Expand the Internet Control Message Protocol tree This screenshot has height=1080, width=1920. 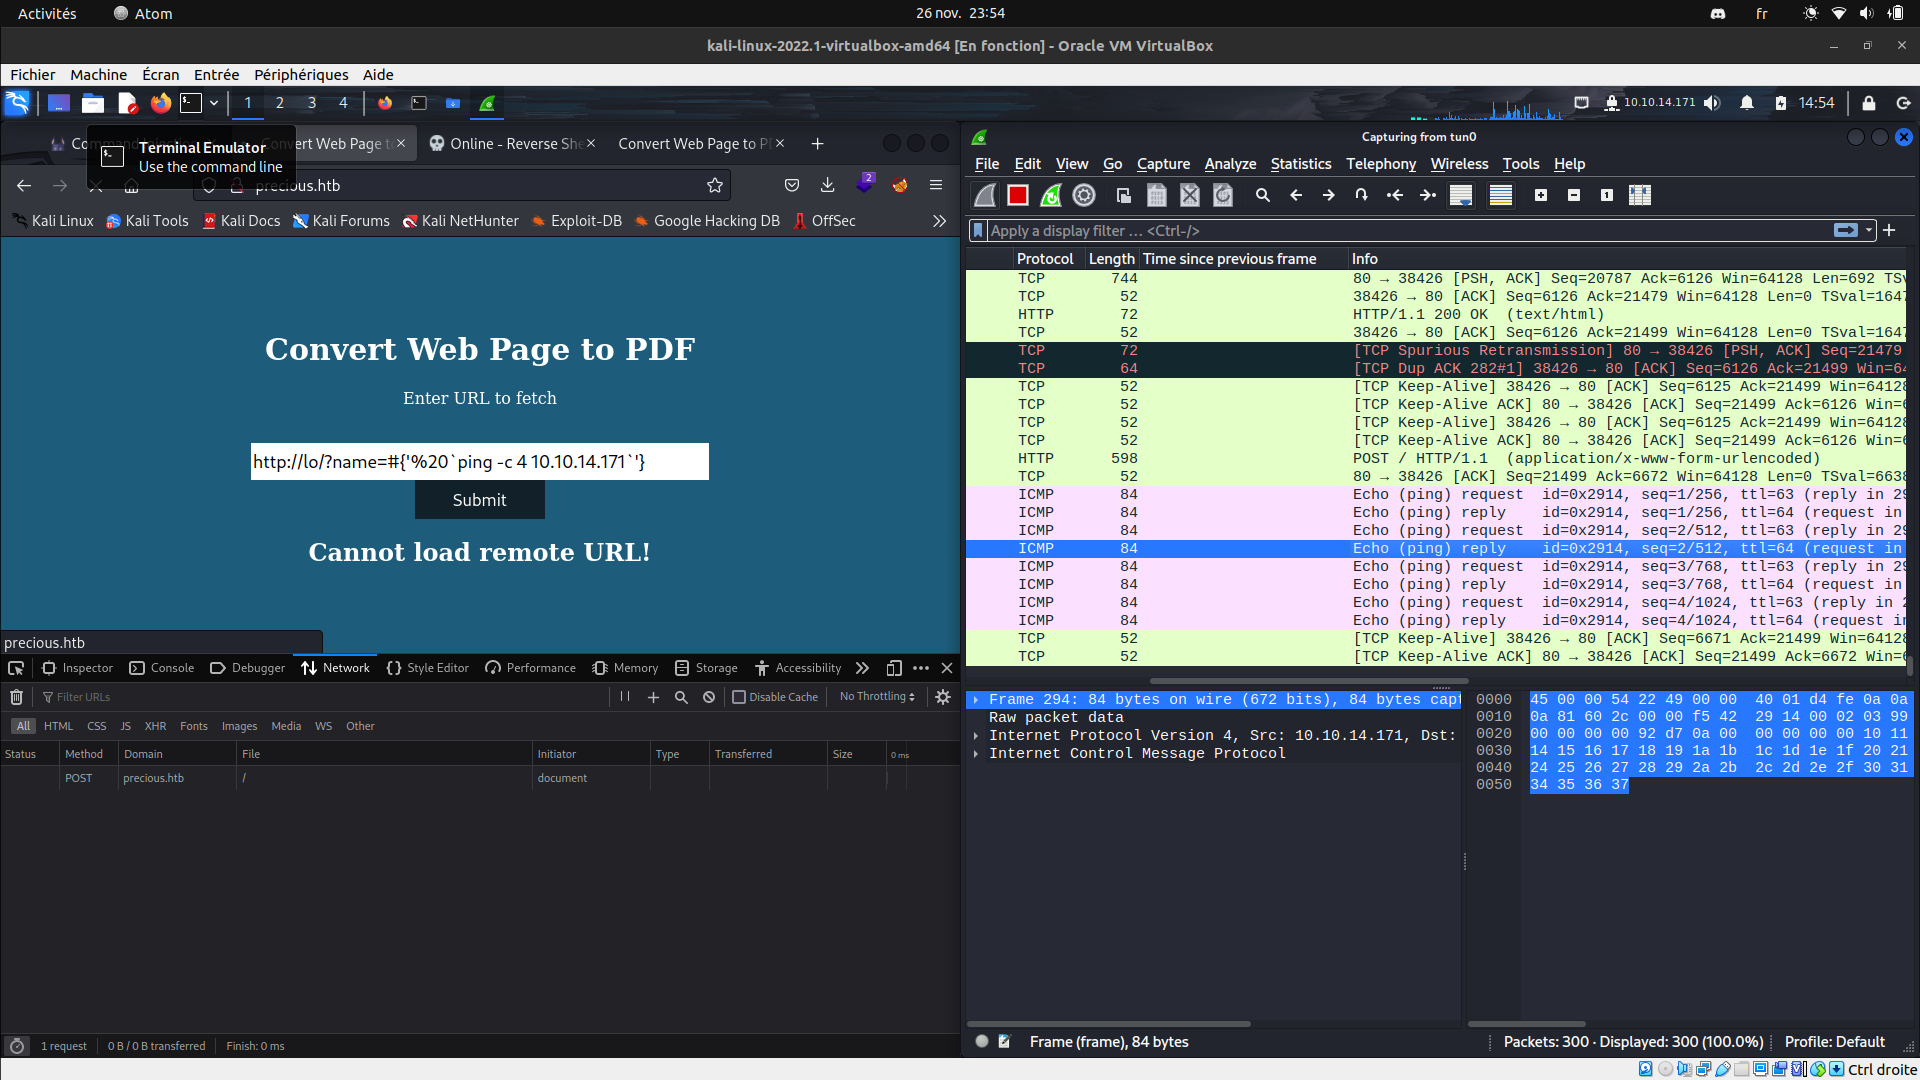[976, 754]
